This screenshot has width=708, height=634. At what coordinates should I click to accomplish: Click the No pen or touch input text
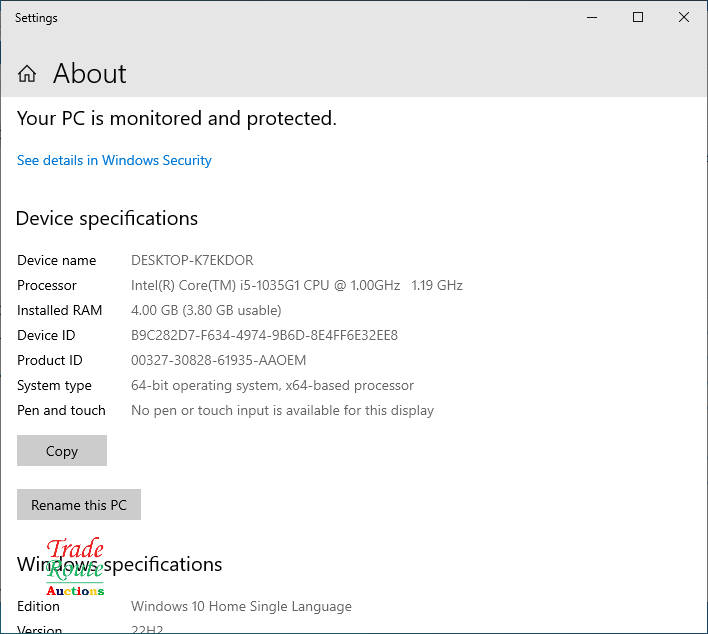click(x=282, y=410)
